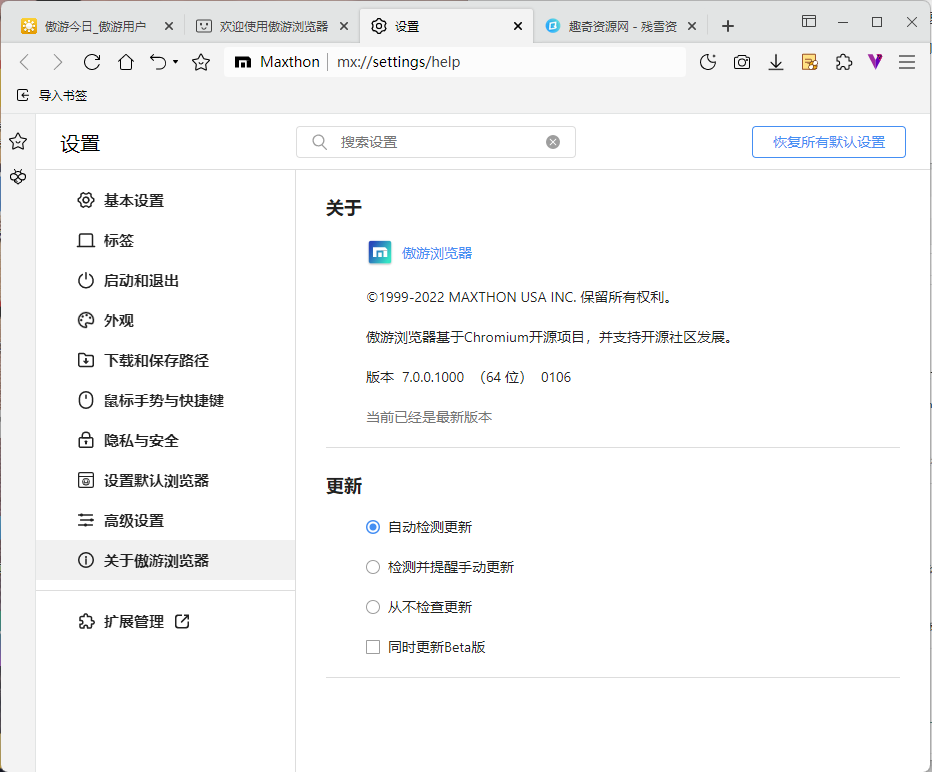
Task: Enable night mode via the moon icon
Action: tap(708, 61)
